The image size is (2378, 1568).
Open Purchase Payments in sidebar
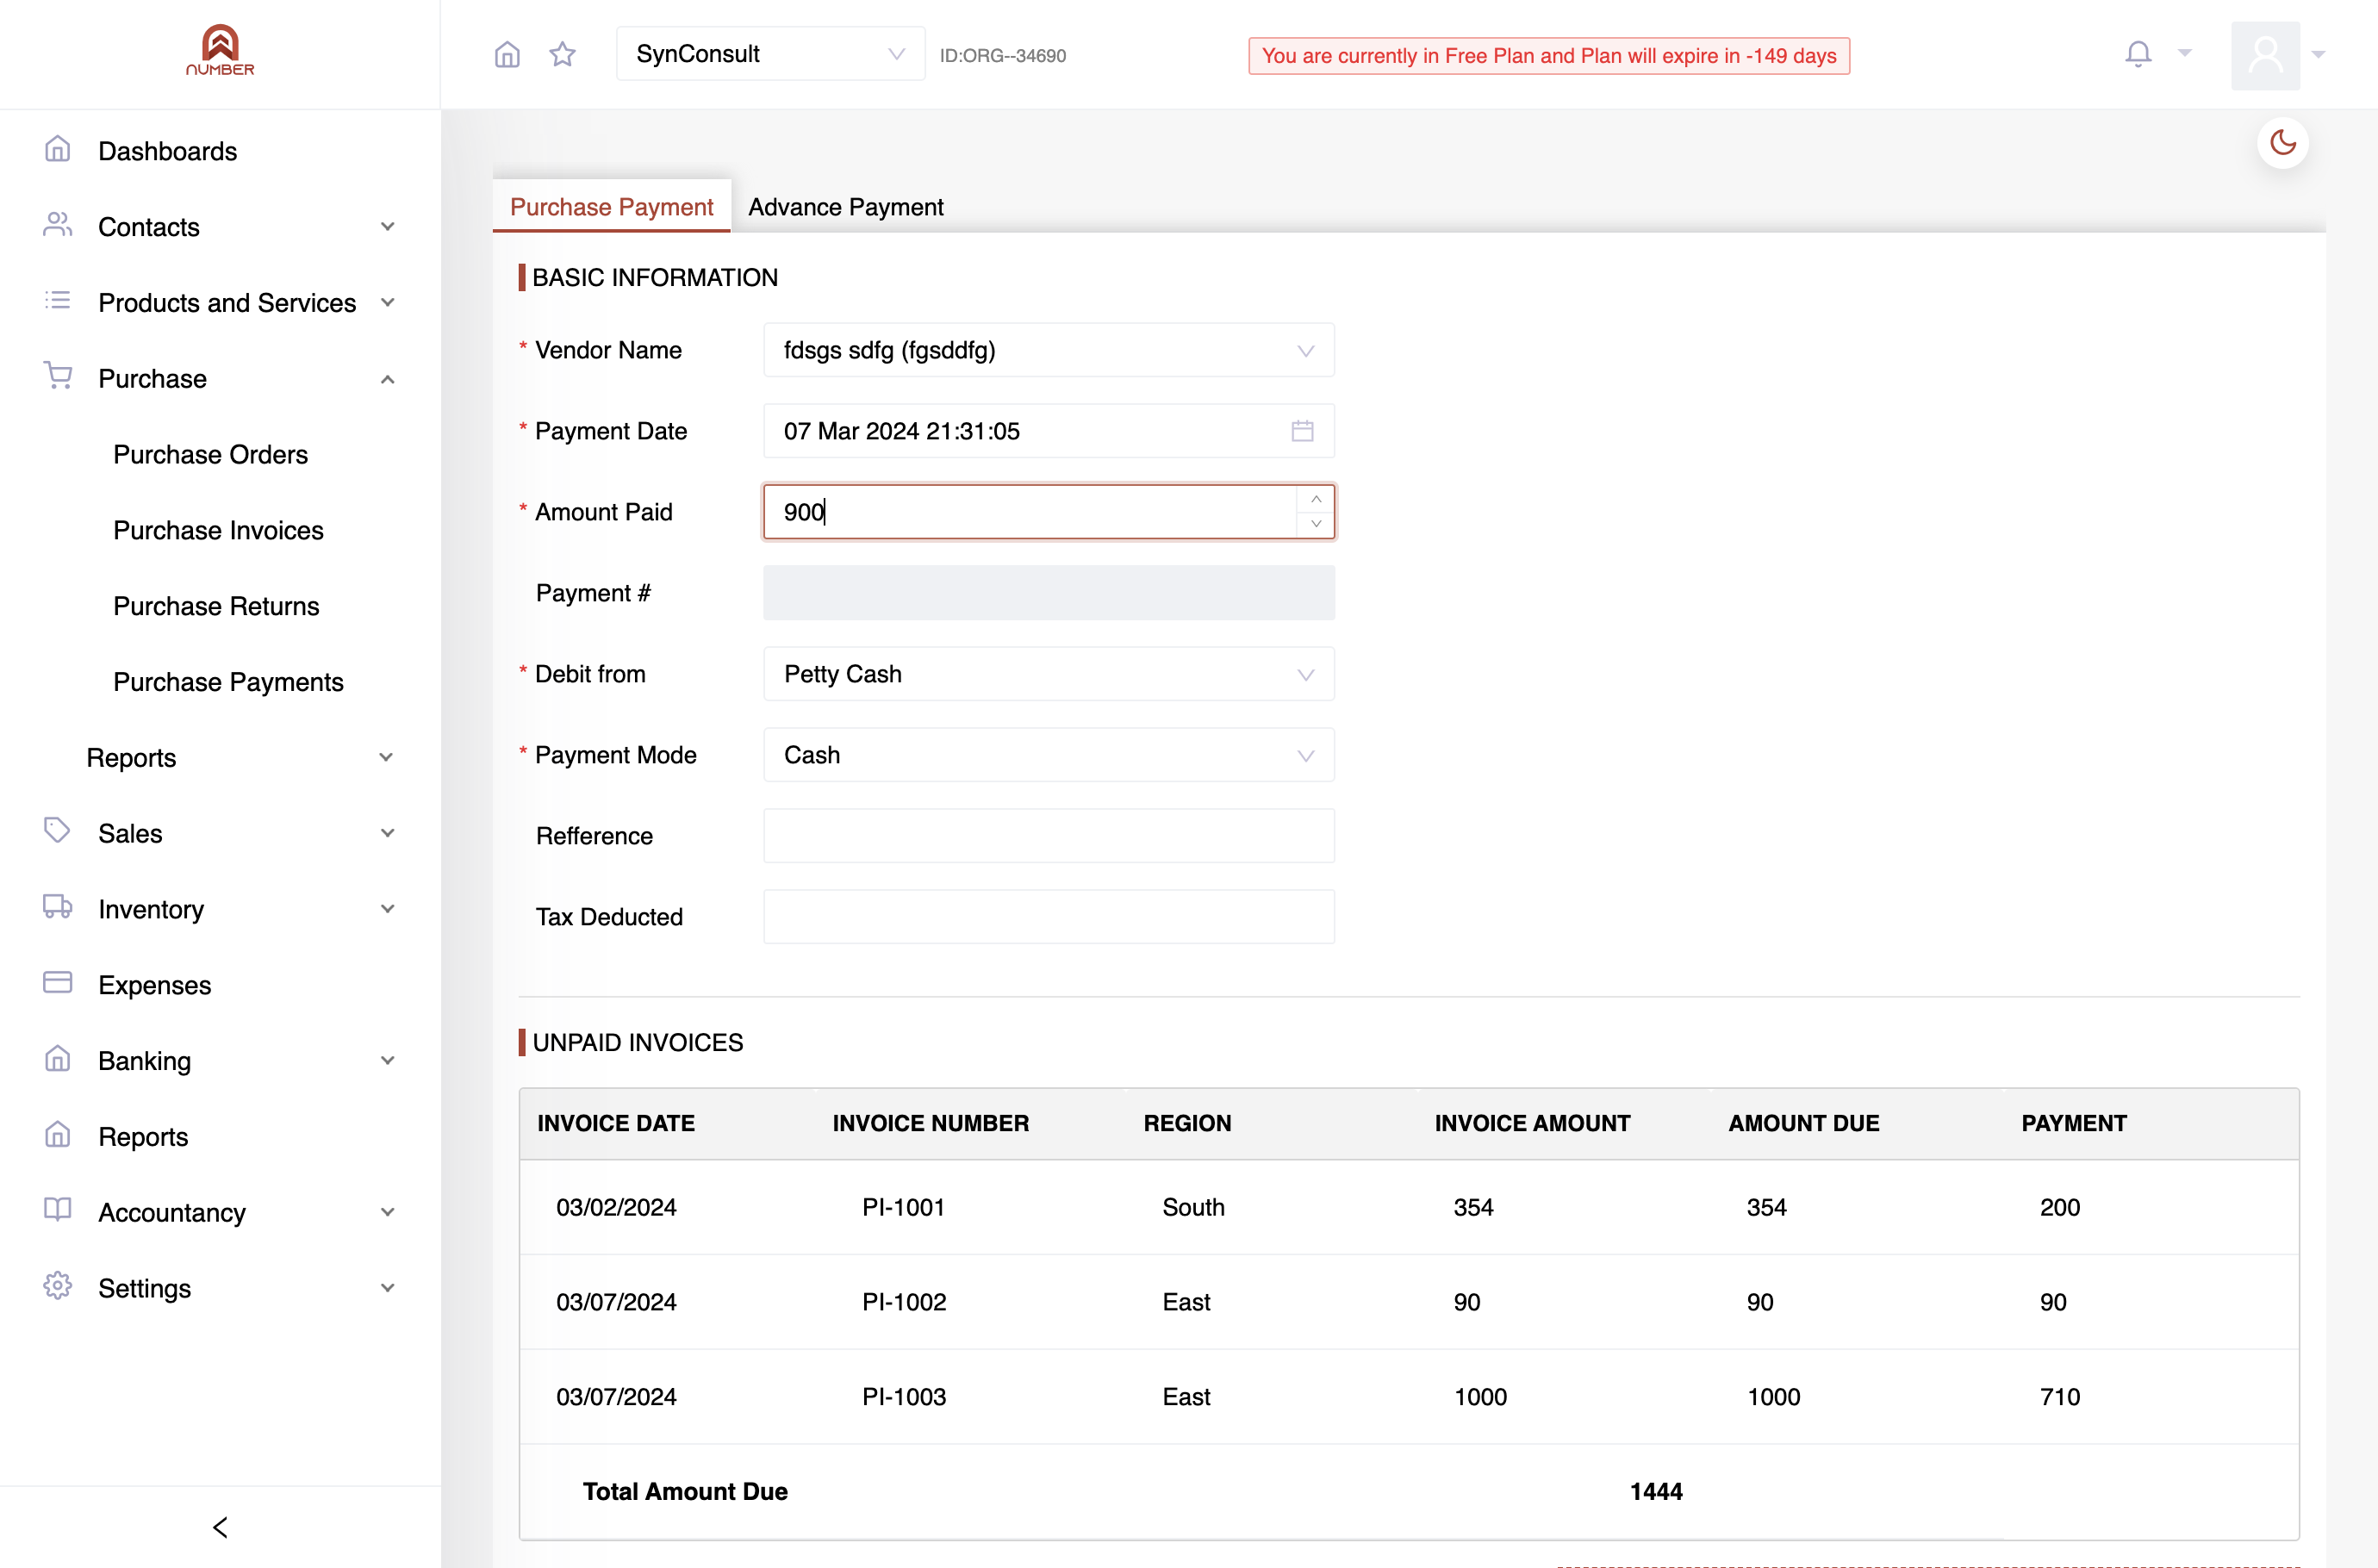228,683
